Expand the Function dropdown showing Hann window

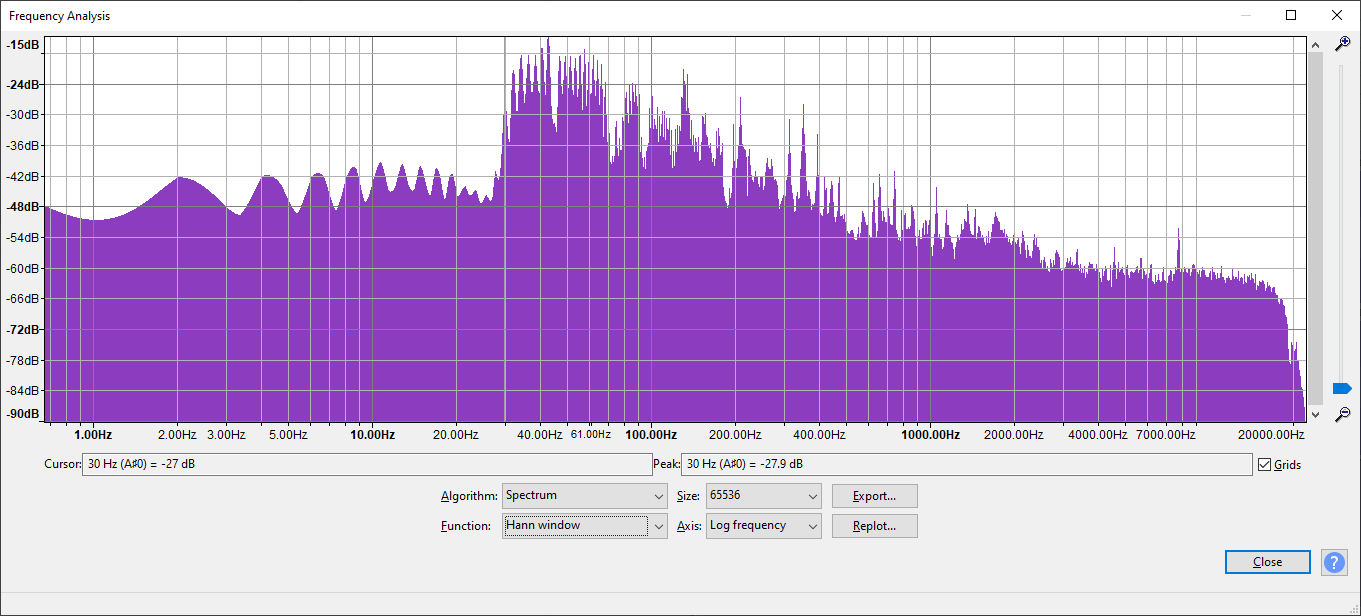point(584,526)
